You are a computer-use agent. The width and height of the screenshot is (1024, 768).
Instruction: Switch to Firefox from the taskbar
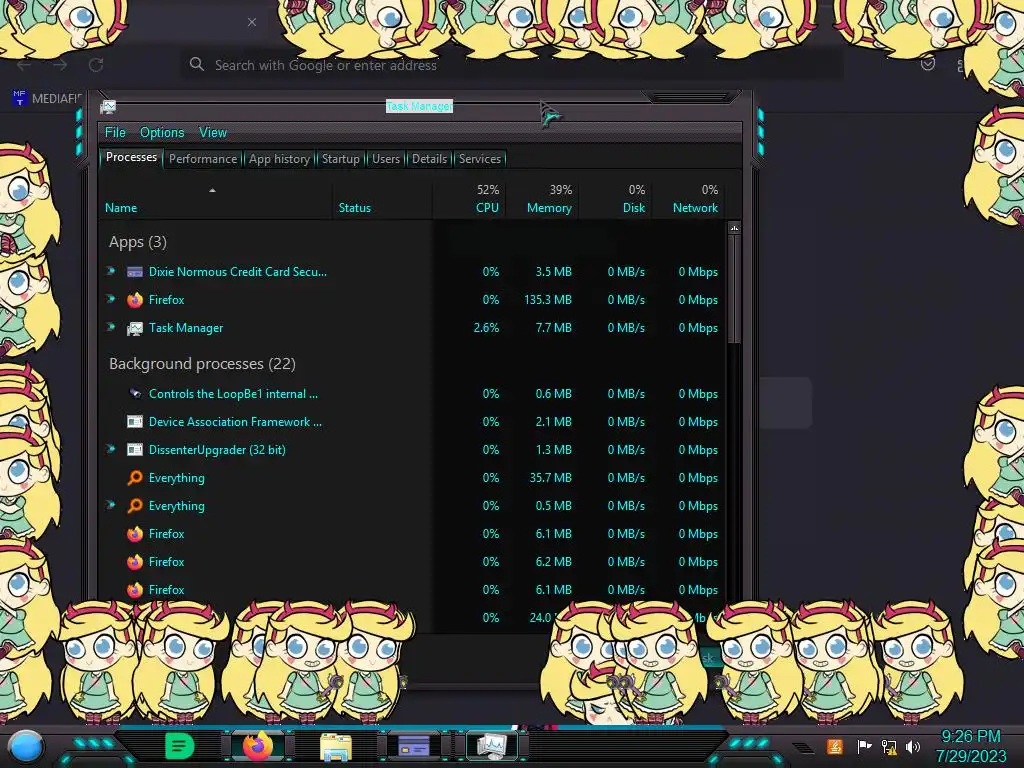pos(258,746)
